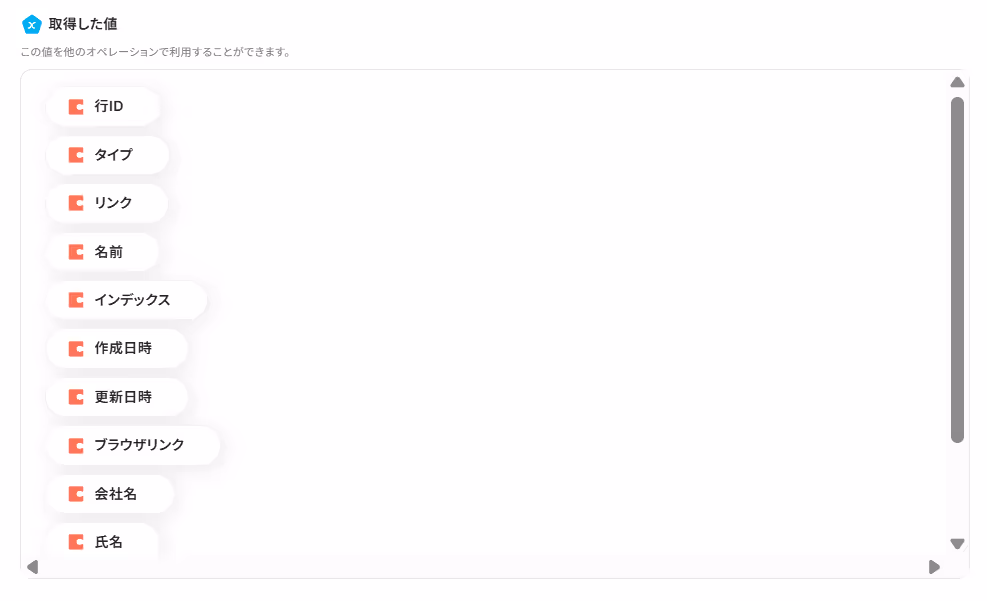Choose the 会社名 value chip
Viewport: 987px width, 601px height.
tap(110, 494)
